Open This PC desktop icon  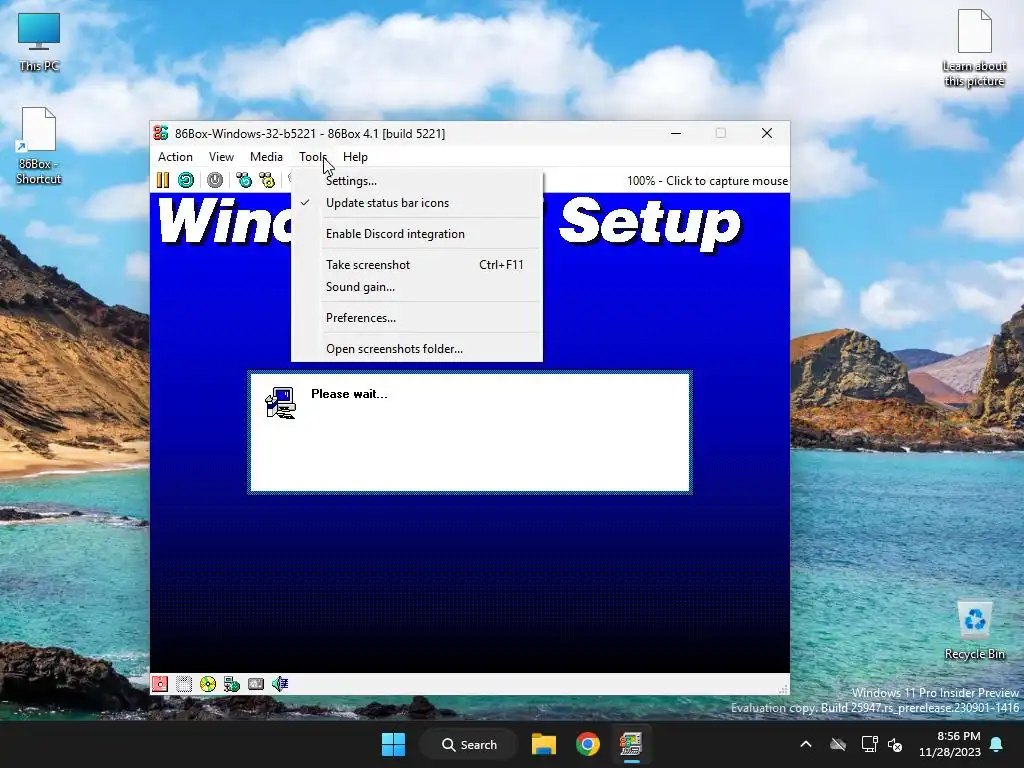[39, 42]
